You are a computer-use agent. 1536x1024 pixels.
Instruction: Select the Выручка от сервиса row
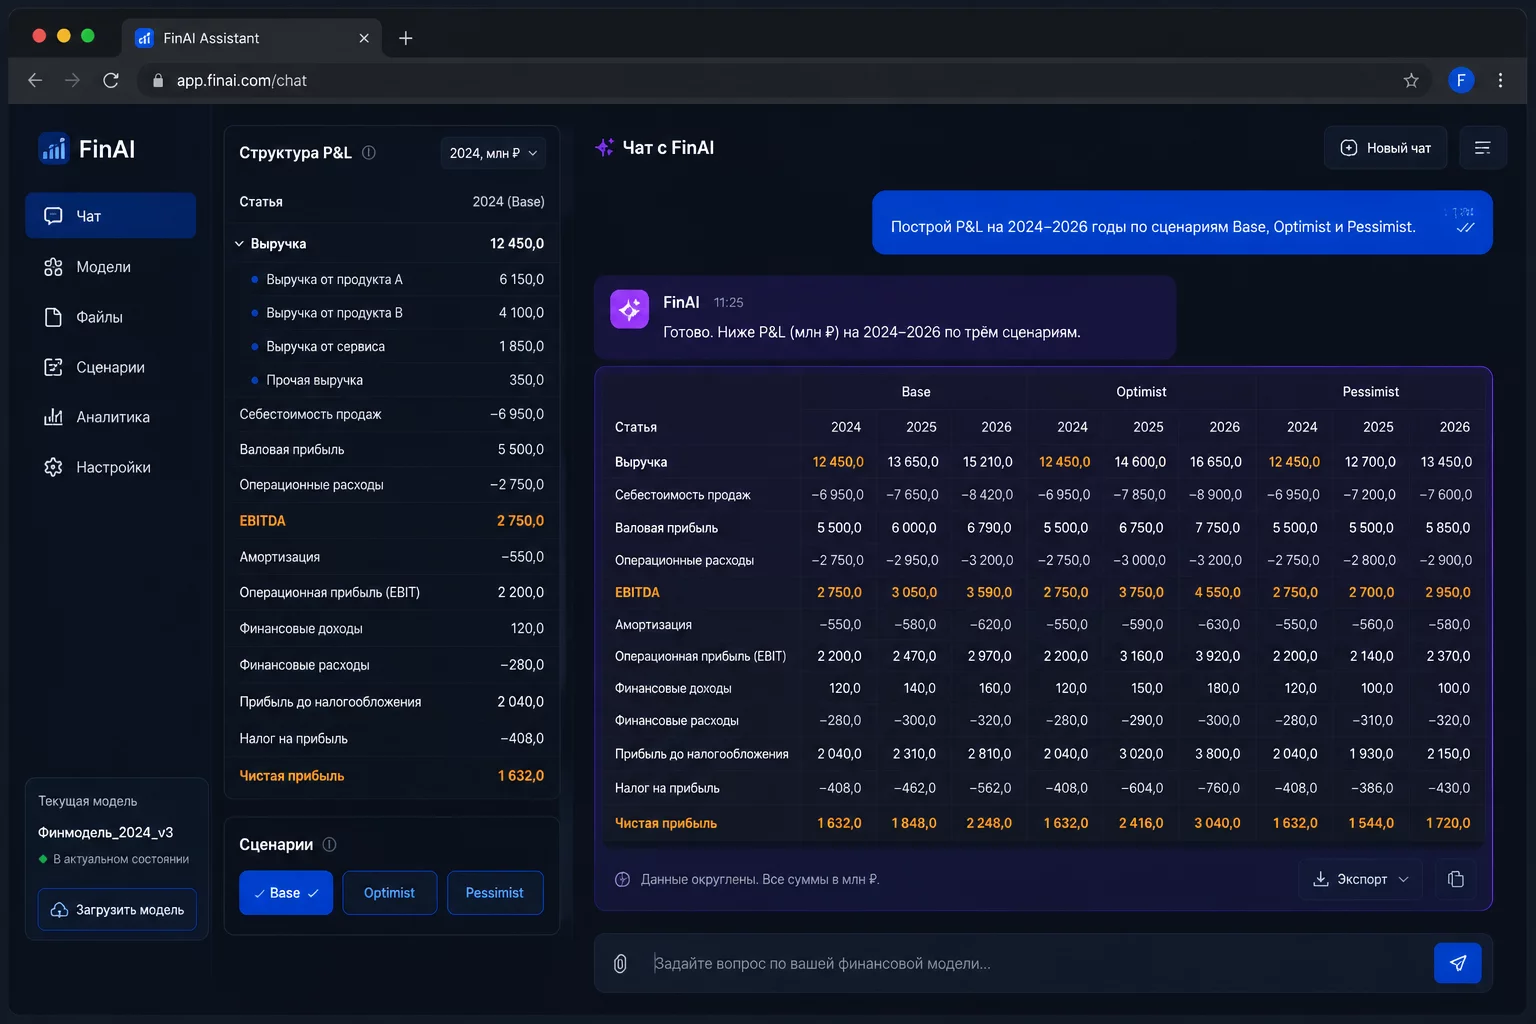pos(392,346)
